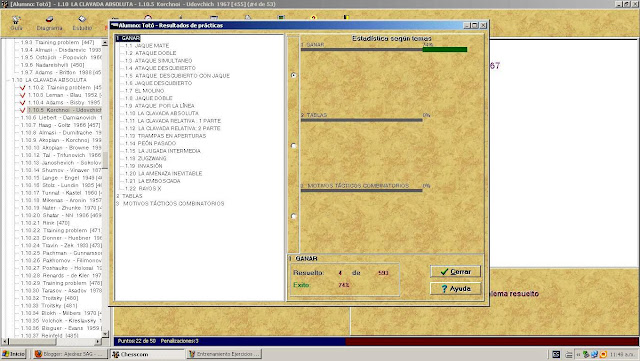
Task: Select 1.20 LA AMENAZA INEVITABLE topic
Action: 164,173
